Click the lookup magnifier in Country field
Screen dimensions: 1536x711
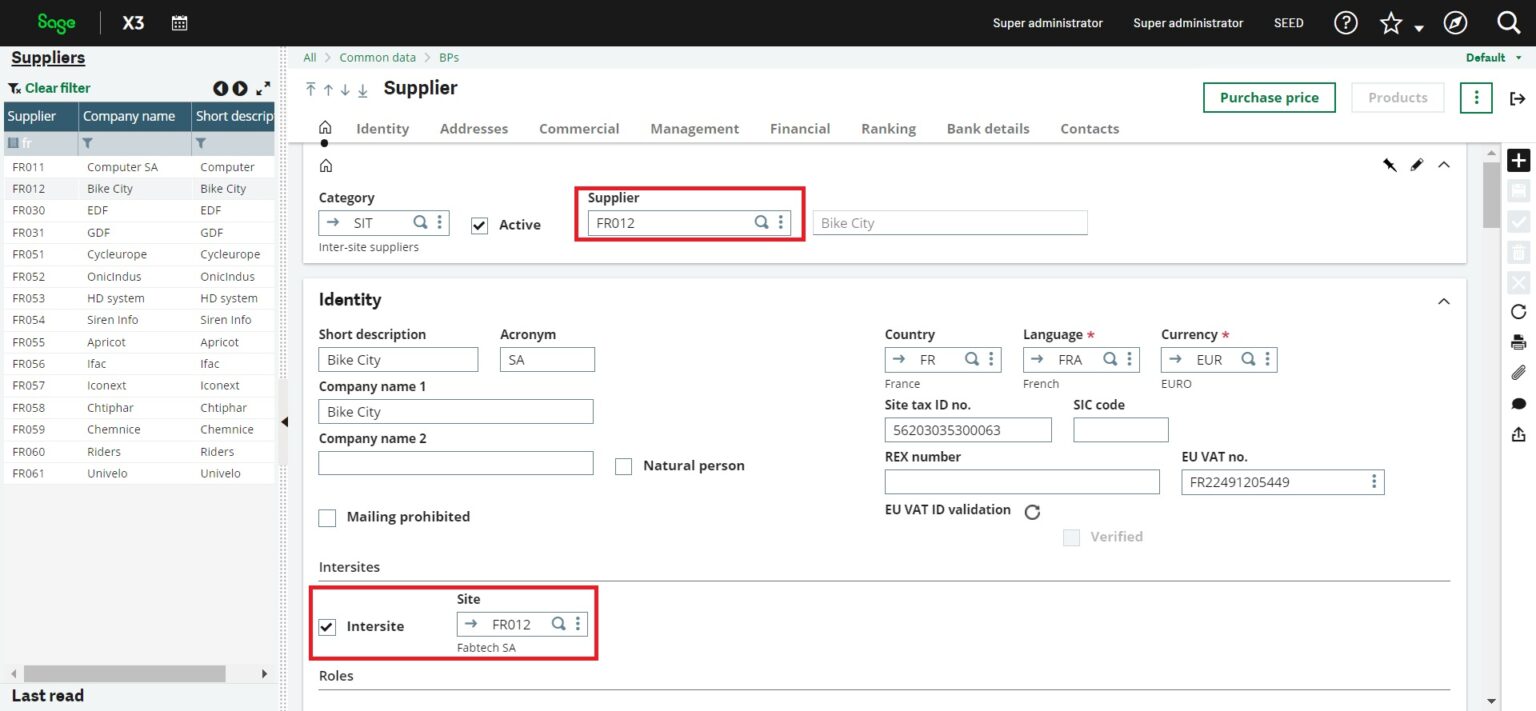click(971, 359)
